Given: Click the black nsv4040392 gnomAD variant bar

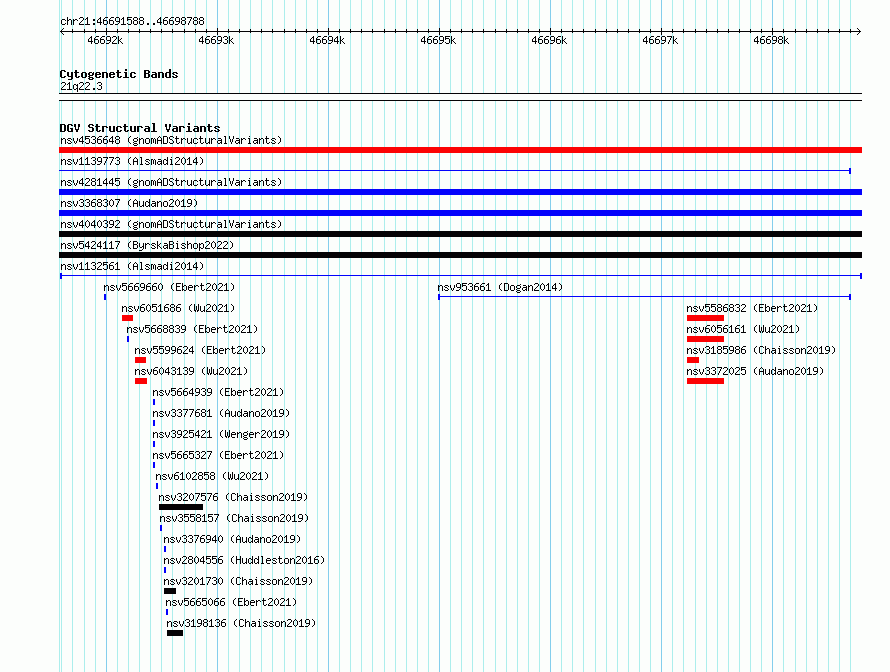Looking at the screenshot, I should coord(460,234).
